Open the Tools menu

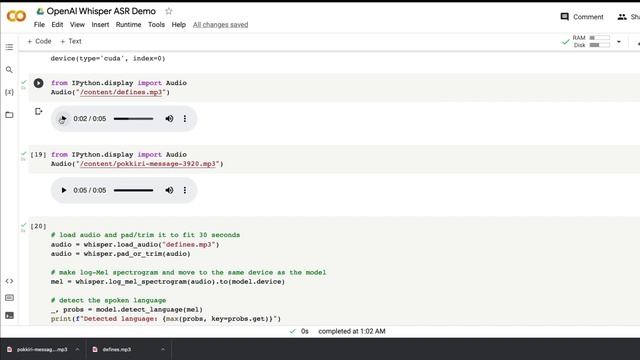click(x=156, y=25)
